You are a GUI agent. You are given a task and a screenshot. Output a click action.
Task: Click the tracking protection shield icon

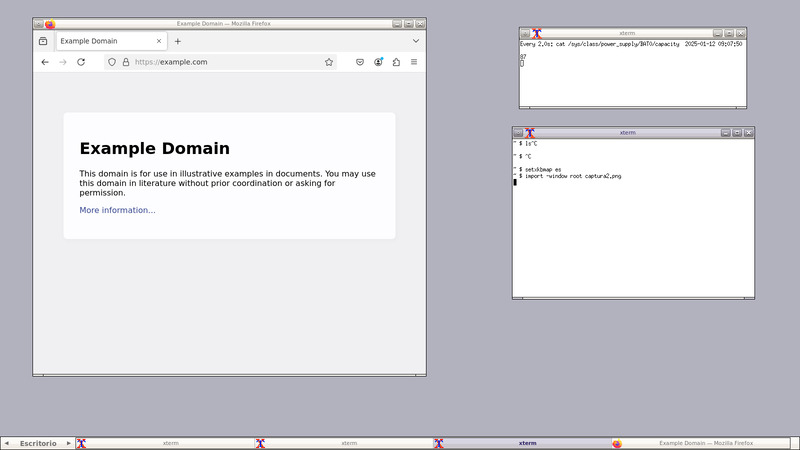click(112, 62)
